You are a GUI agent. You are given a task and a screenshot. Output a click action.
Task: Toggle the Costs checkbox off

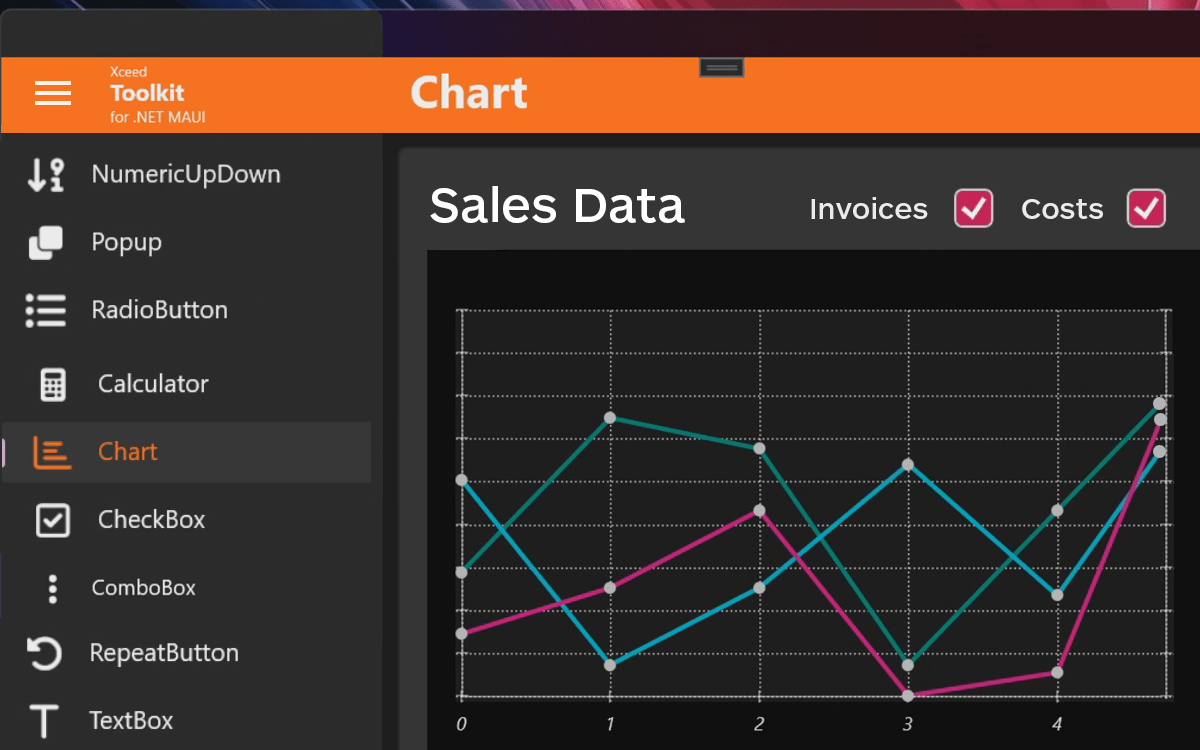pos(1147,208)
